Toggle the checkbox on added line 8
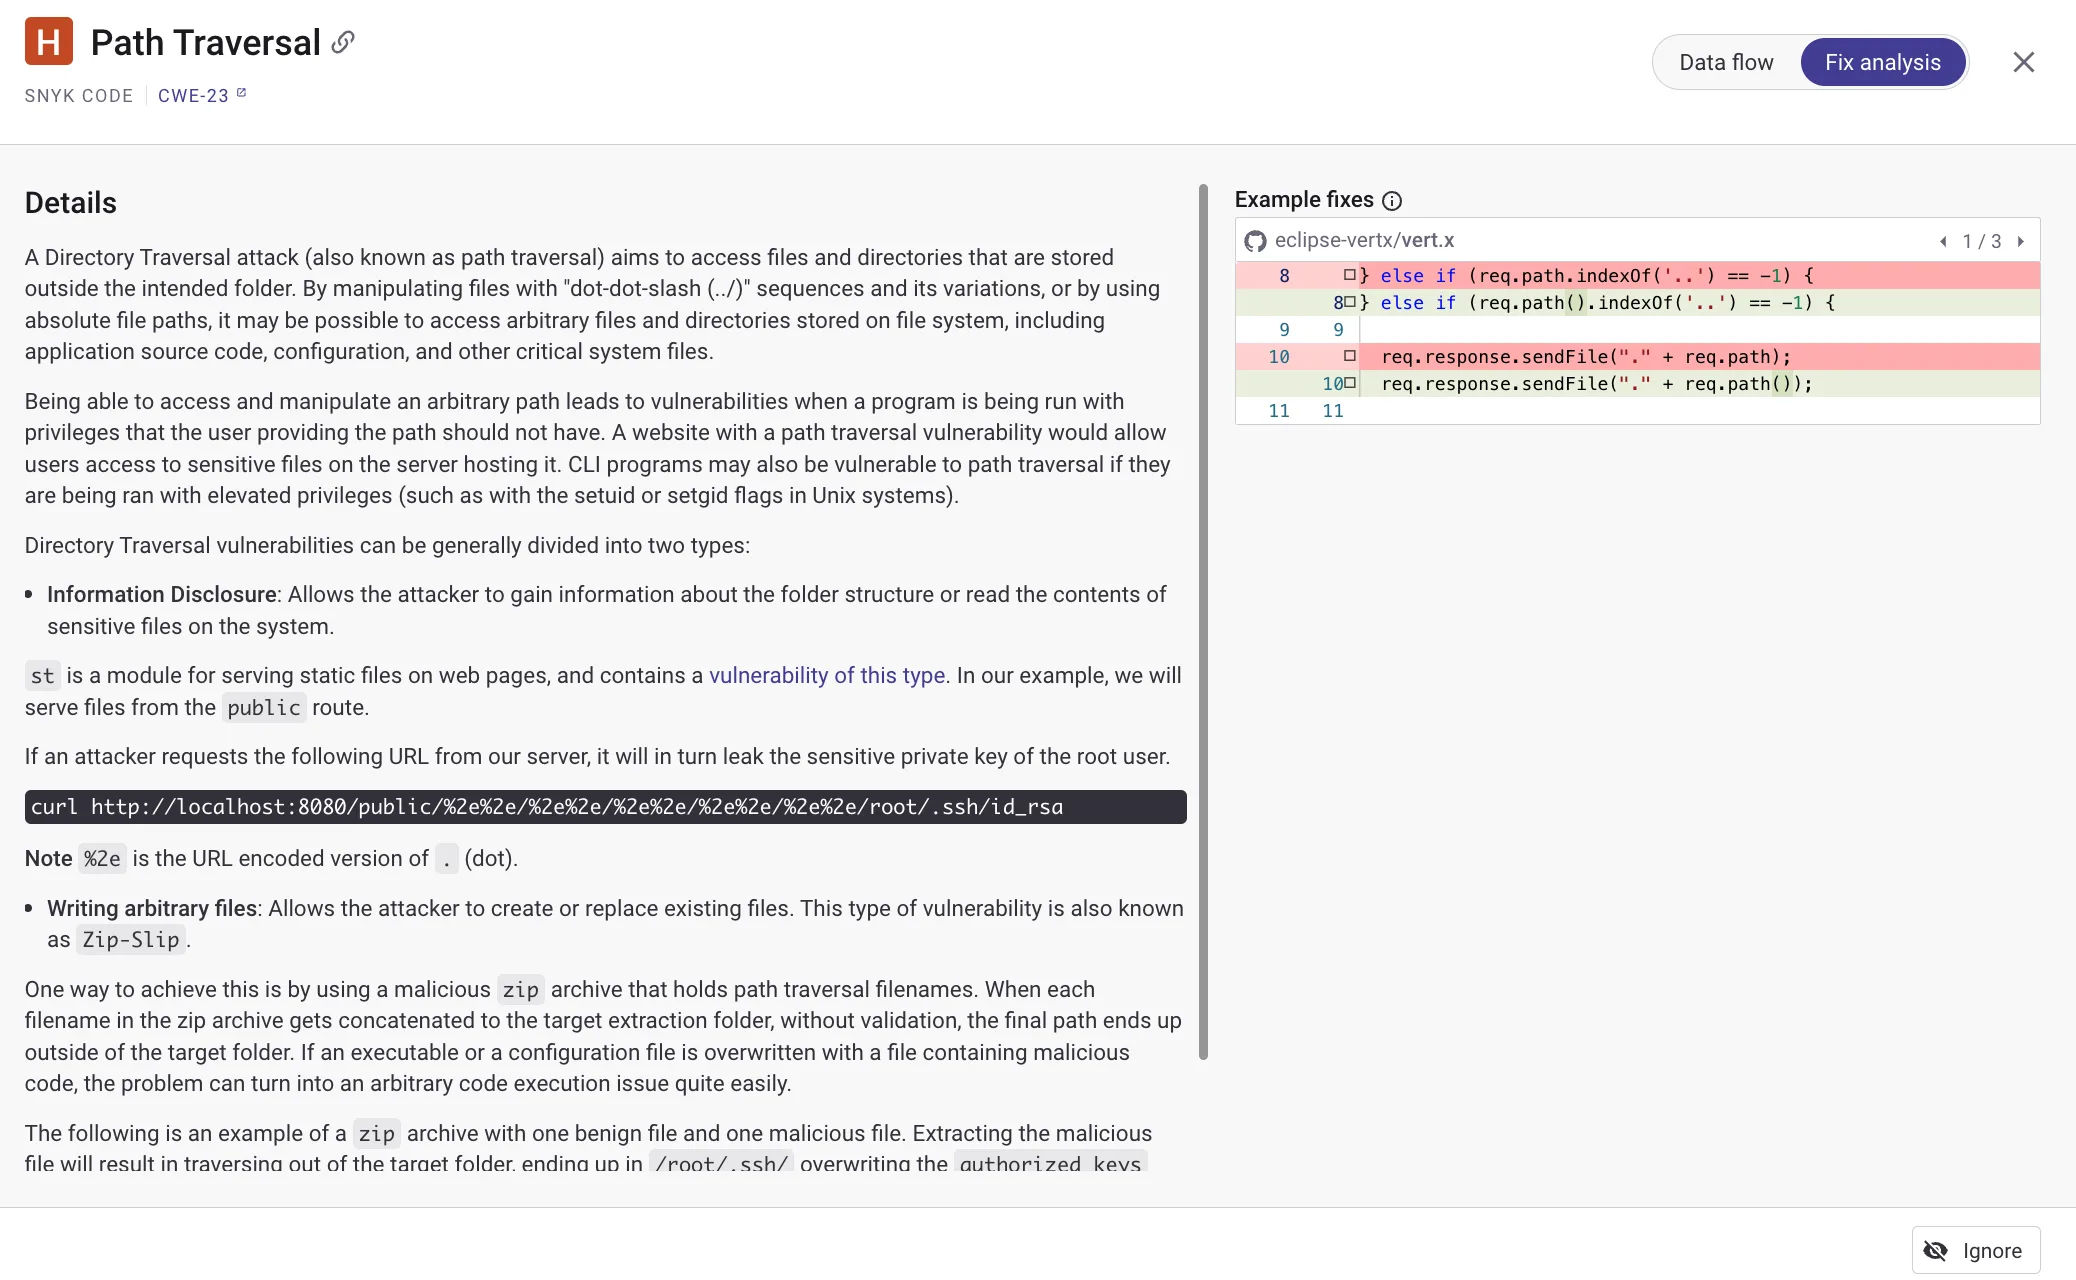The height and width of the screenshot is (1280, 2076). pyautogui.click(x=1353, y=302)
